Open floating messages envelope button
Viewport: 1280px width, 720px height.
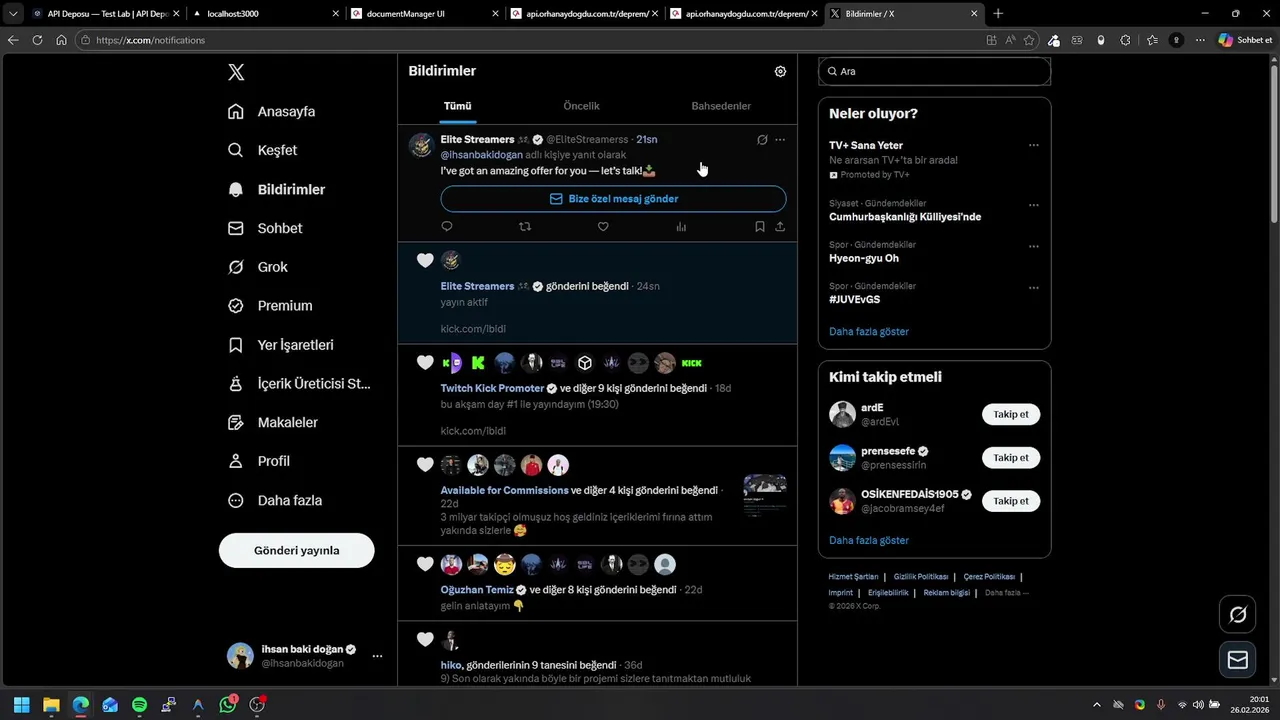[1238, 660]
